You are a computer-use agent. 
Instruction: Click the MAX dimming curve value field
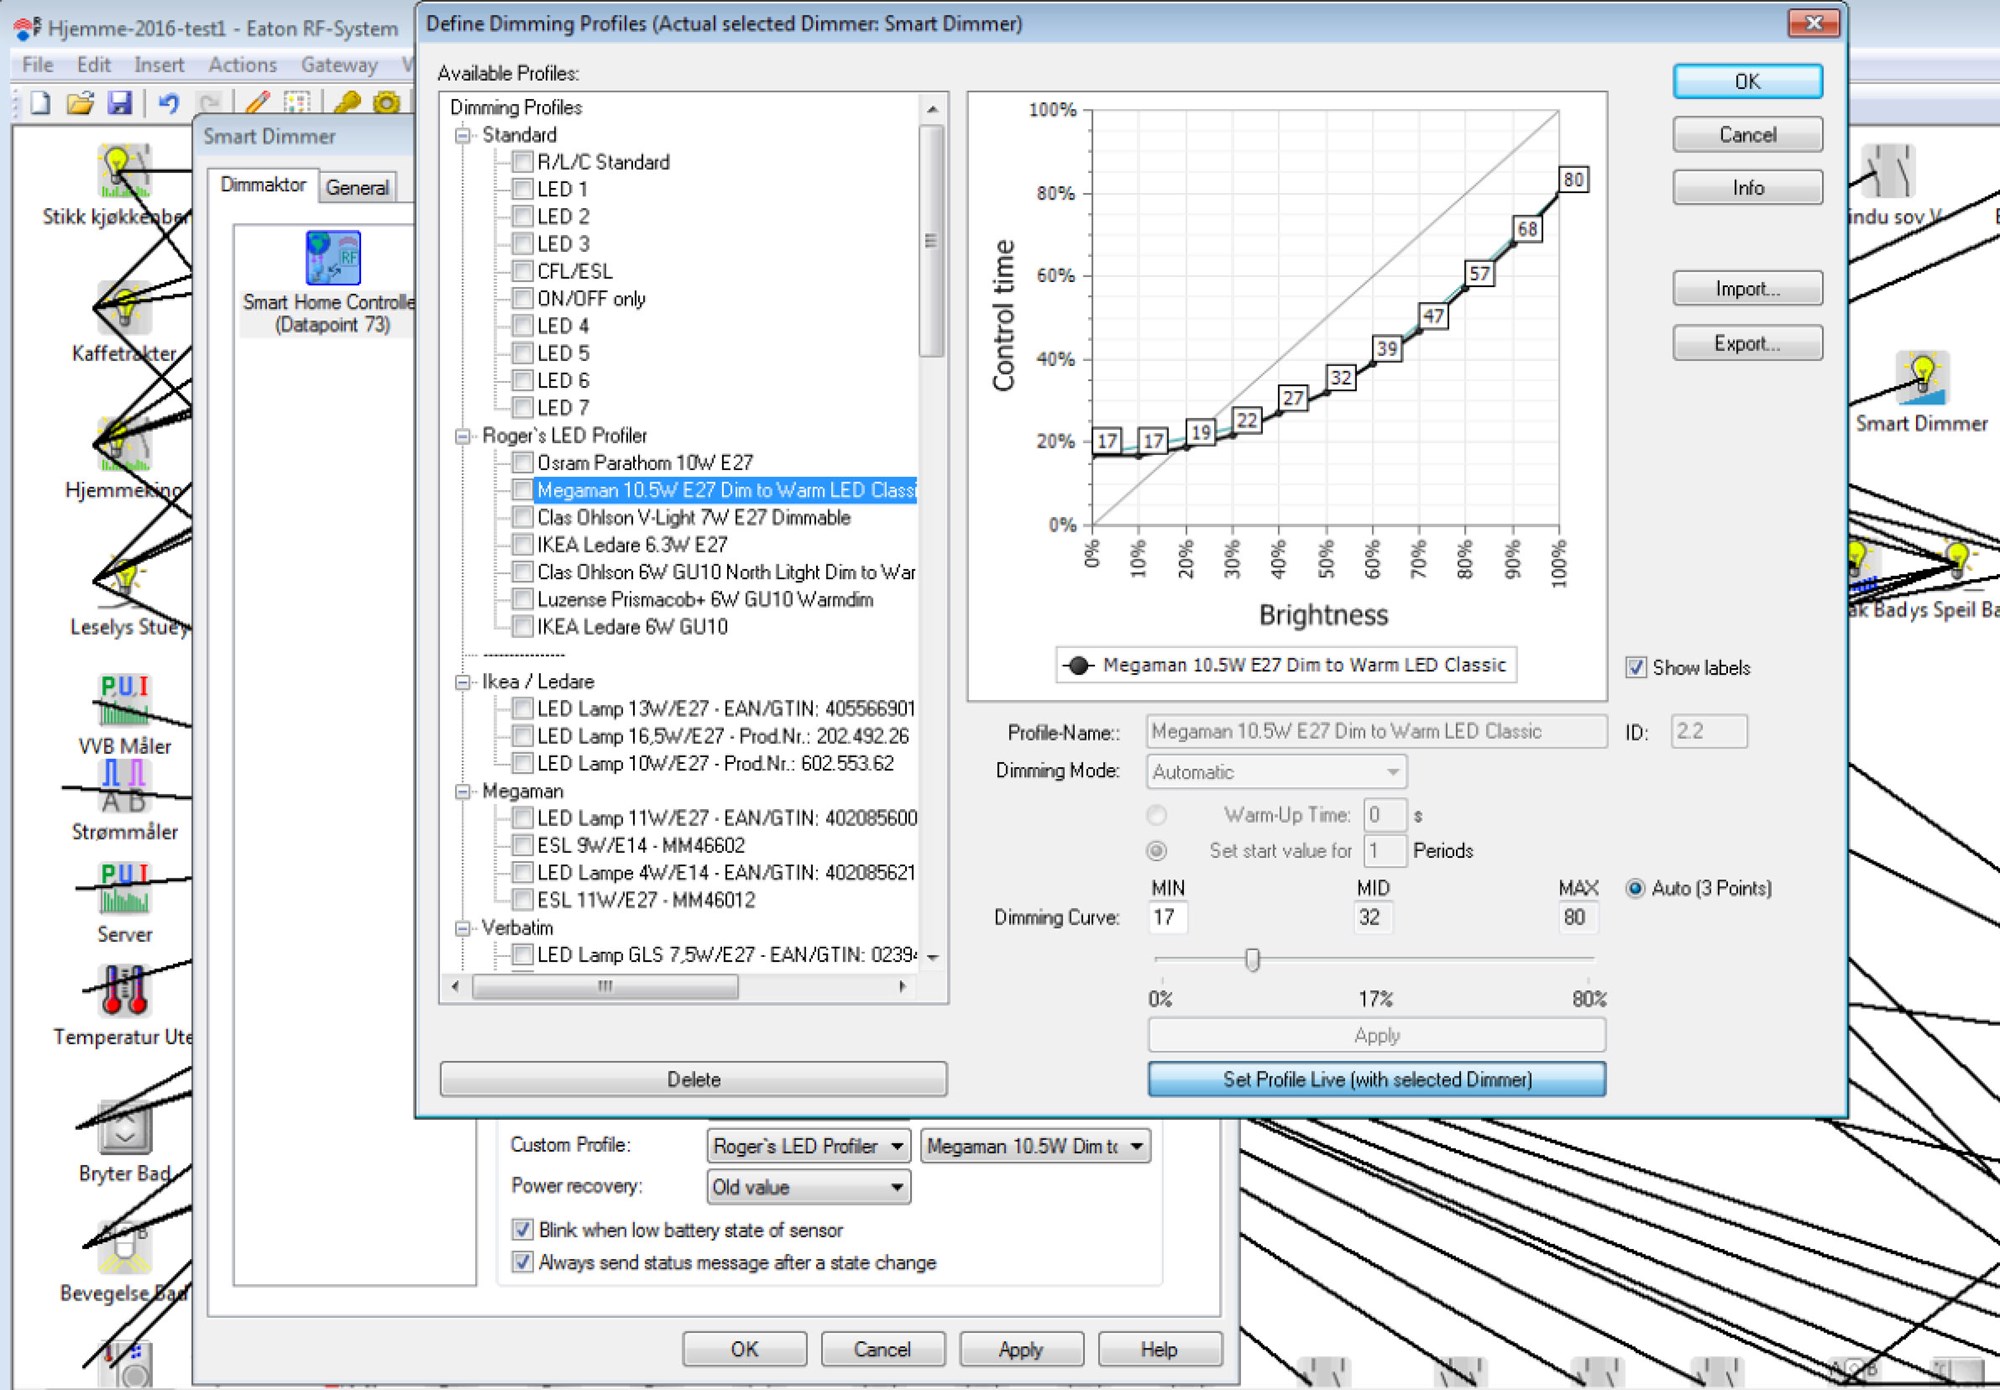click(x=1577, y=917)
